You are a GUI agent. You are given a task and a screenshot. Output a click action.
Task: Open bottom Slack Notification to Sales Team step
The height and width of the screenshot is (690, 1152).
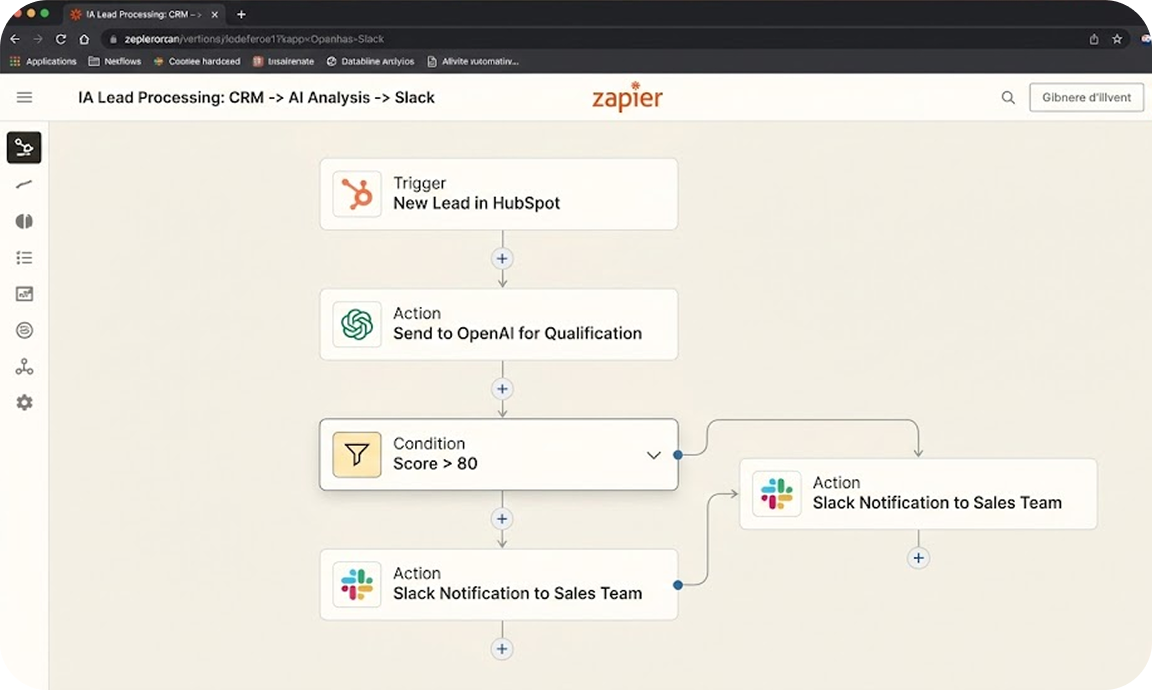point(499,584)
